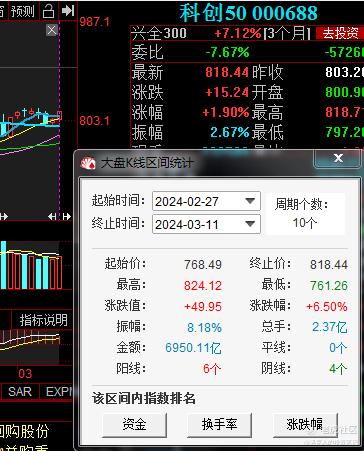Viewport: 364px width, 451px height.
Task: Click the 科创50 000688 title
Action: [248, 13]
